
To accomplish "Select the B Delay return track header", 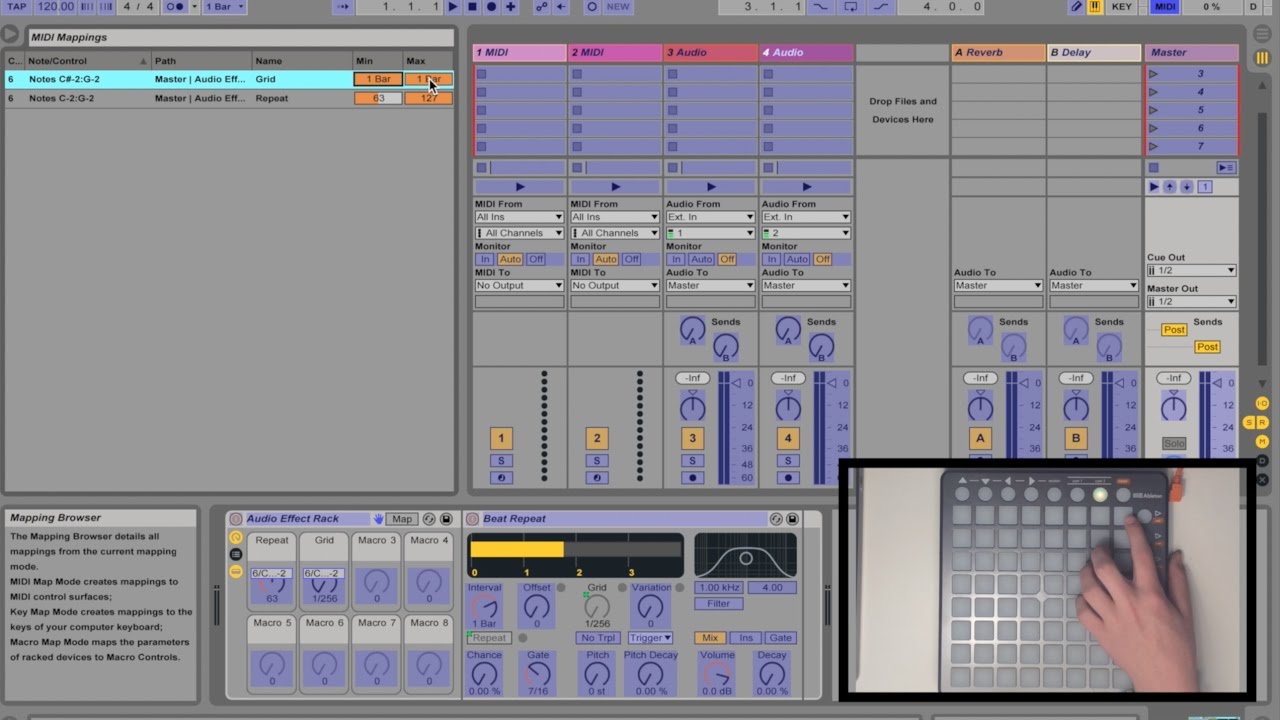I will 1094,52.
